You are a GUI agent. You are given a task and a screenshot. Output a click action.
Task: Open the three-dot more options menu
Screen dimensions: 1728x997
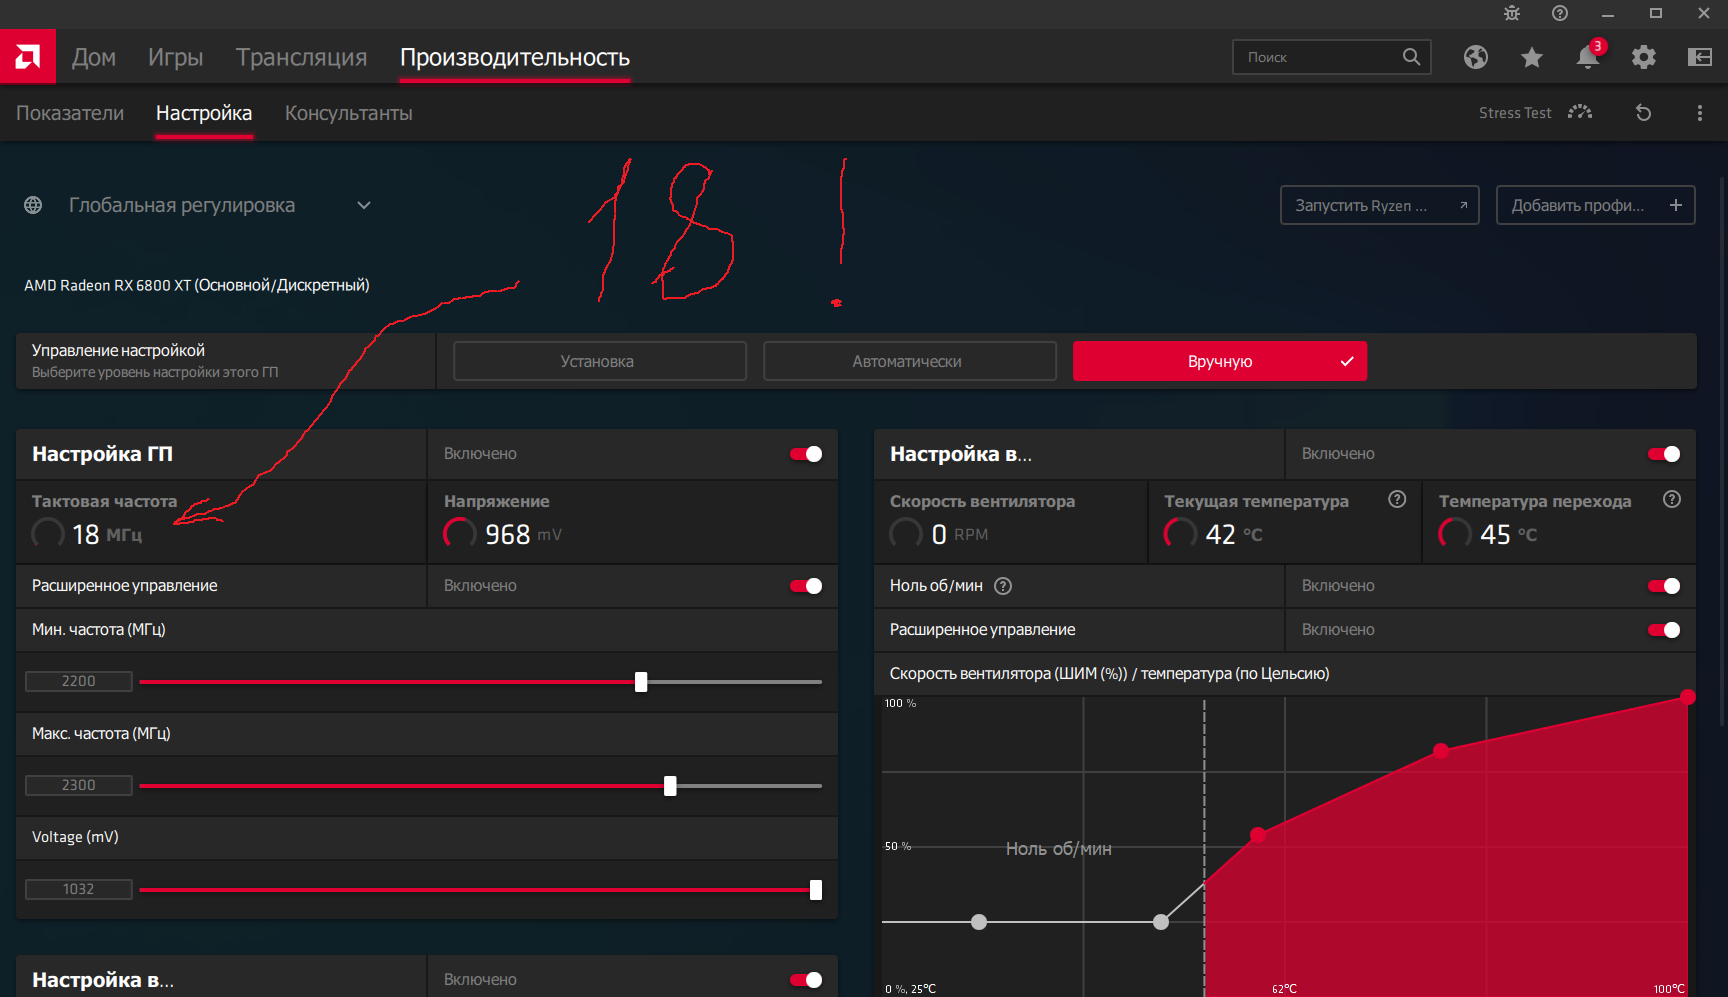(1700, 113)
